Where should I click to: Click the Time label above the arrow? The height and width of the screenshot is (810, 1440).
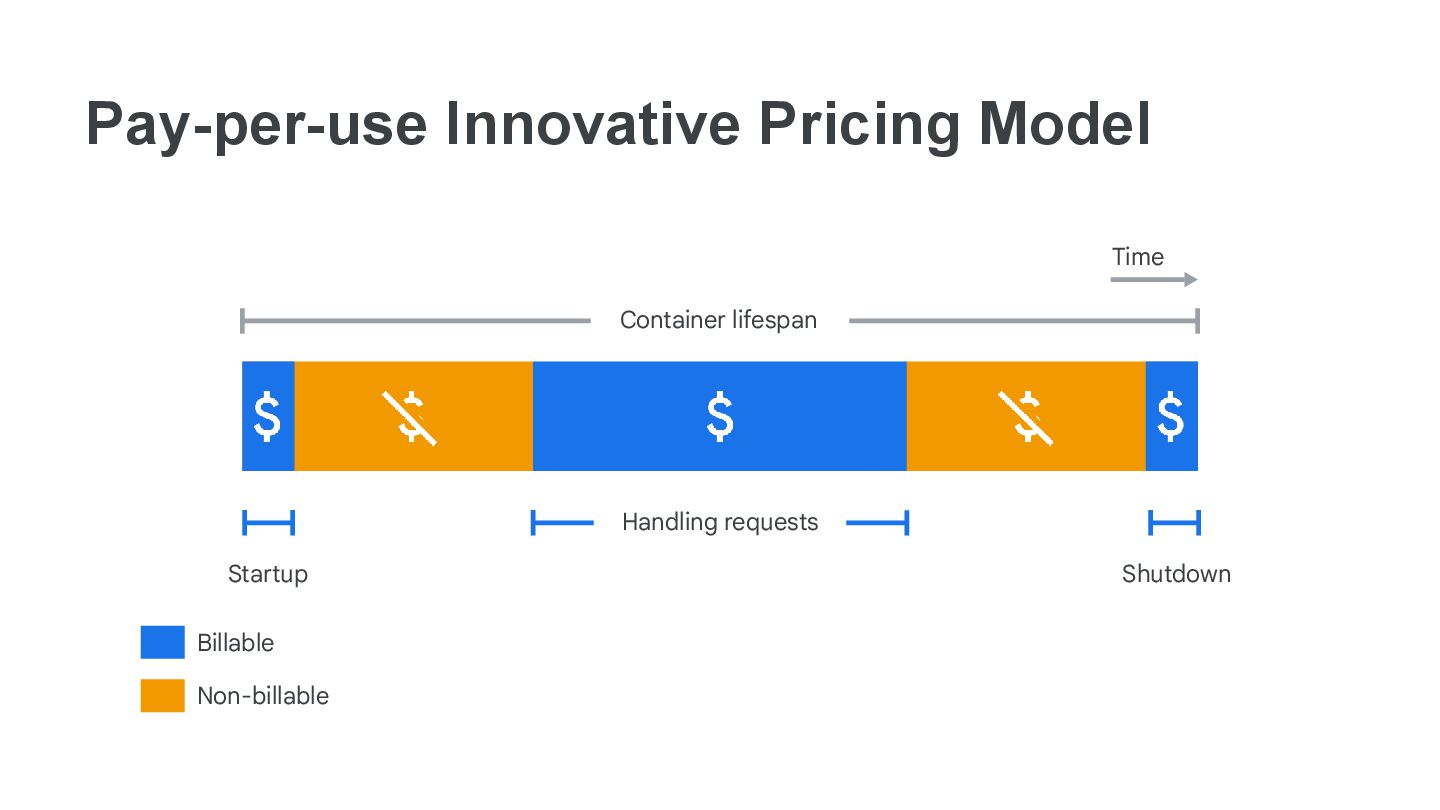click(1138, 257)
